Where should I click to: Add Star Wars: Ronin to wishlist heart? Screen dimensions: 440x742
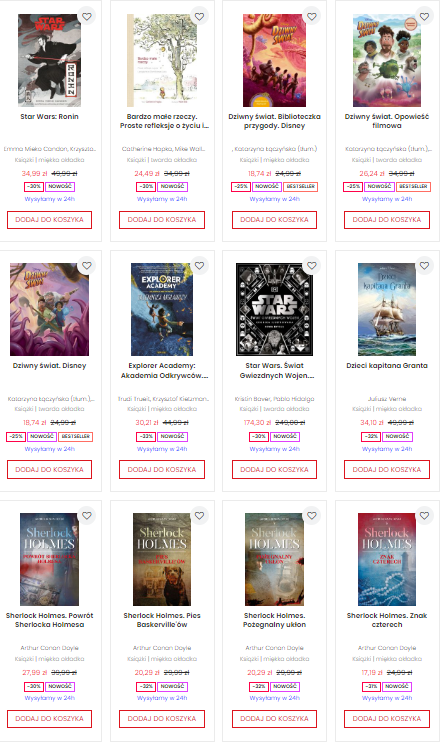[87, 17]
